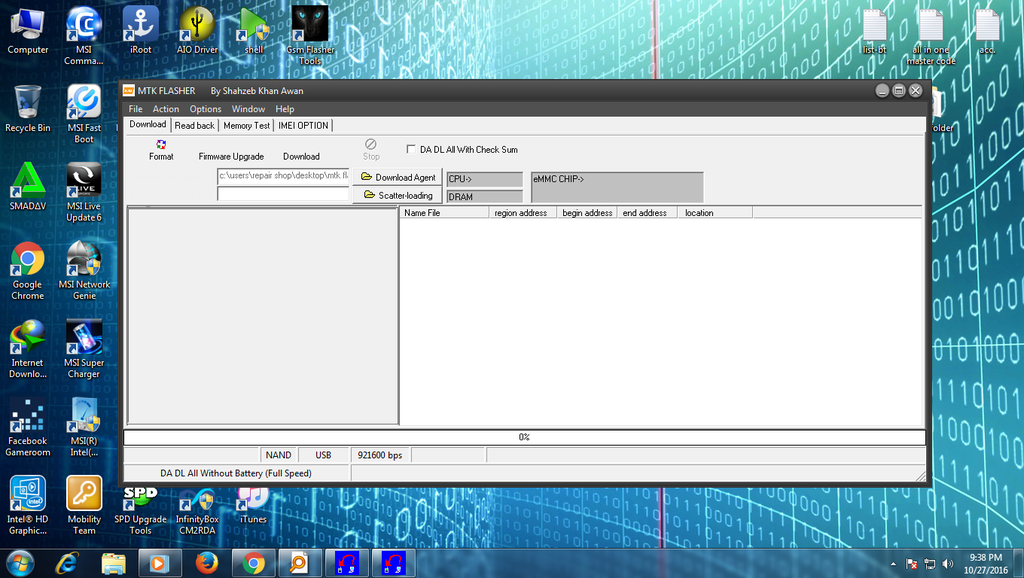1024x578 pixels.
Task: Open the Action menu
Action: point(166,109)
